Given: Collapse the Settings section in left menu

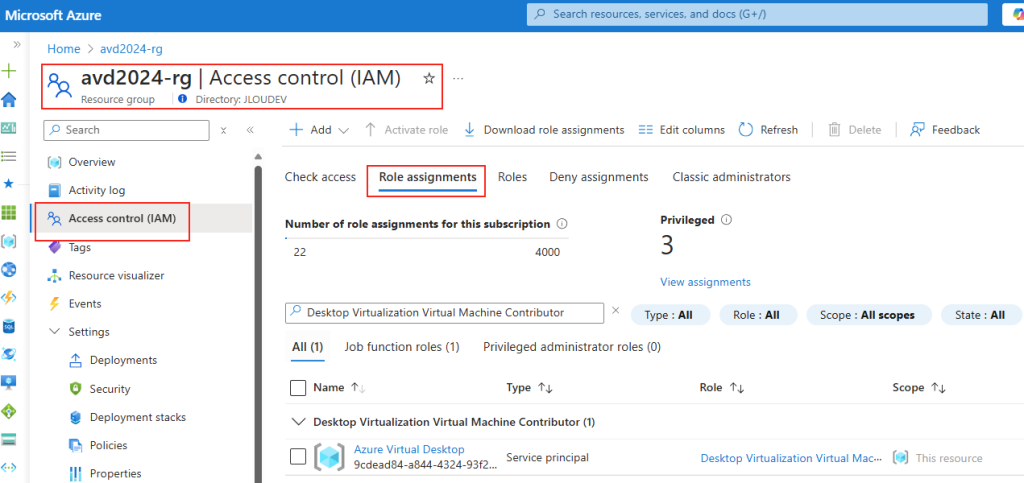Looking at the screenshot, I should [56, 332].
